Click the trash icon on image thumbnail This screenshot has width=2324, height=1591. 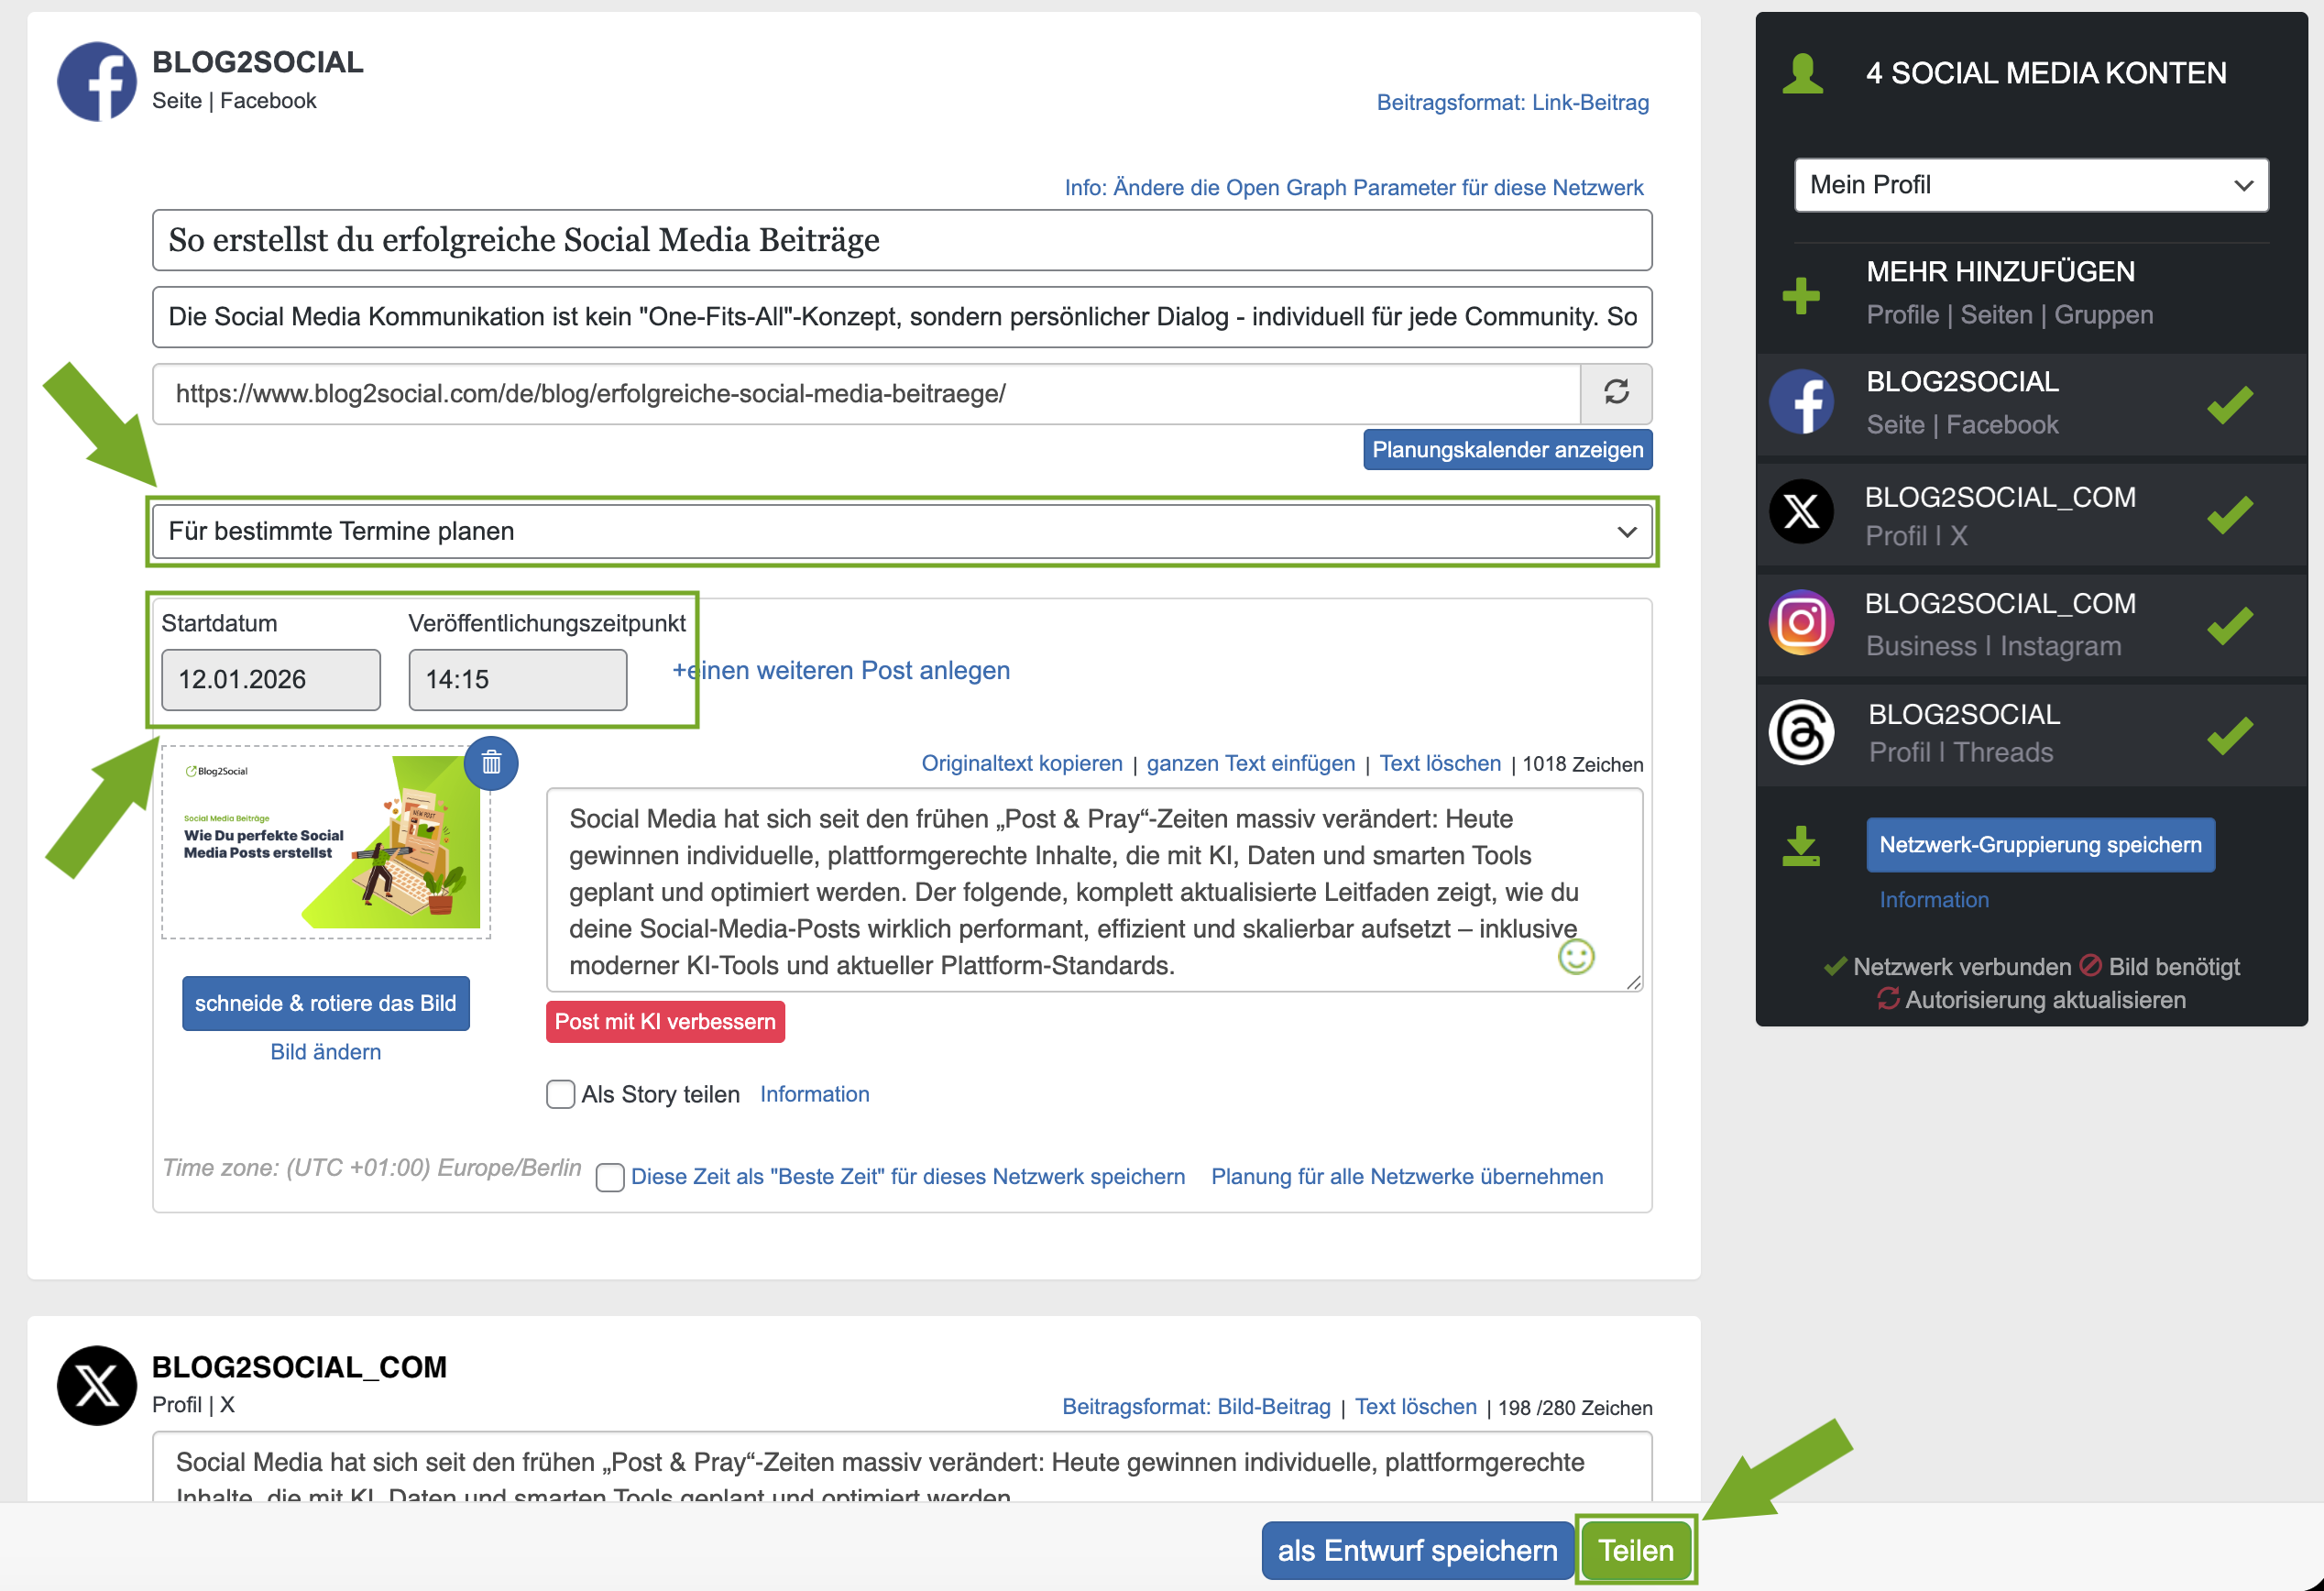(491, 763)
